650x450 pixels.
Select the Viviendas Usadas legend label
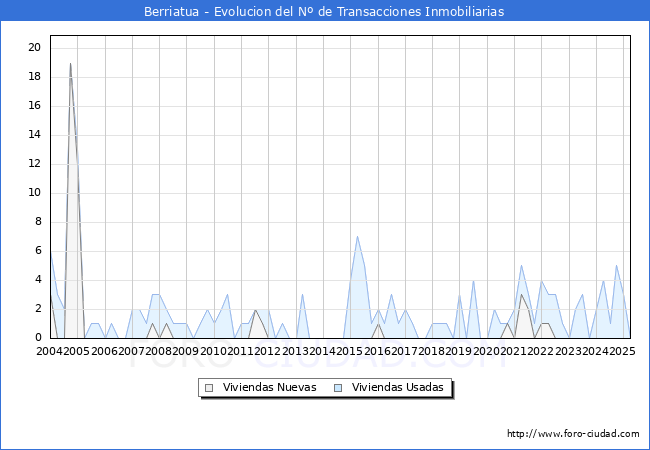pyautogui.click(x=398, y=387)
